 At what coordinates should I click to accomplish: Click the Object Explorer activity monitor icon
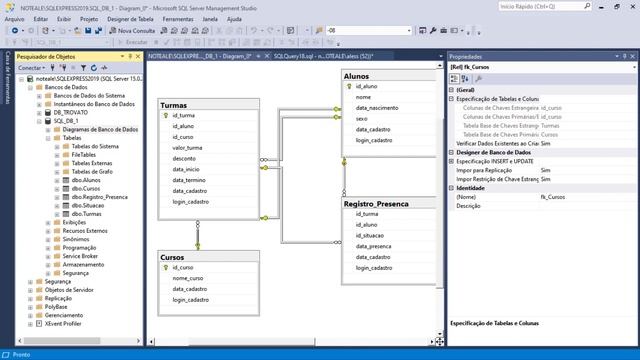(104, 68)
